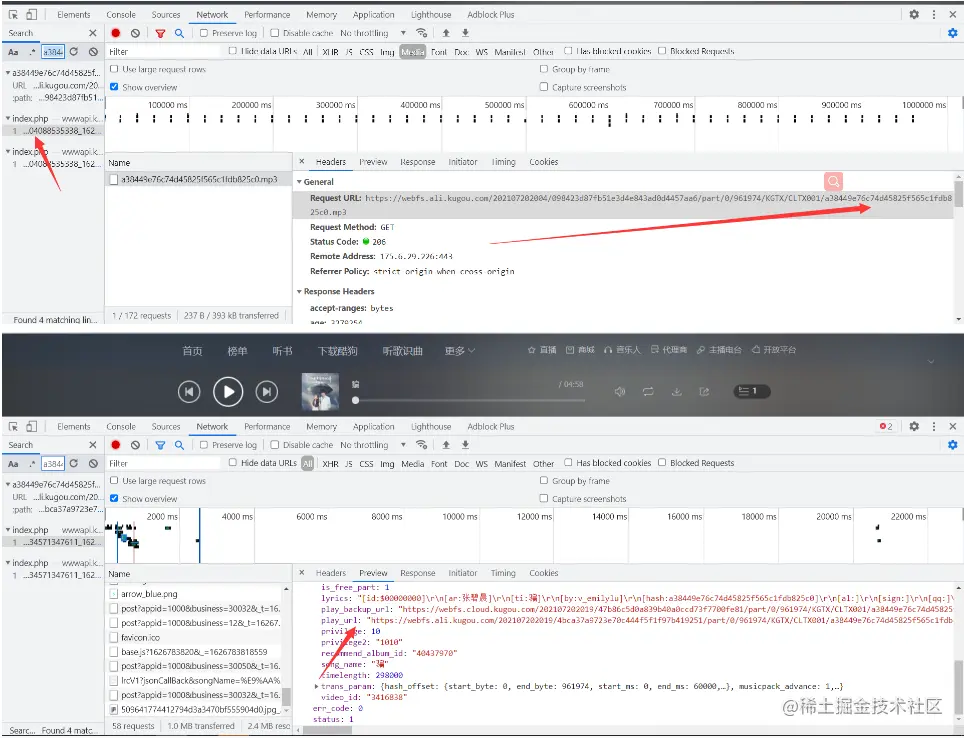Toggle match case Aa in top Search pane

pos(13,52)
